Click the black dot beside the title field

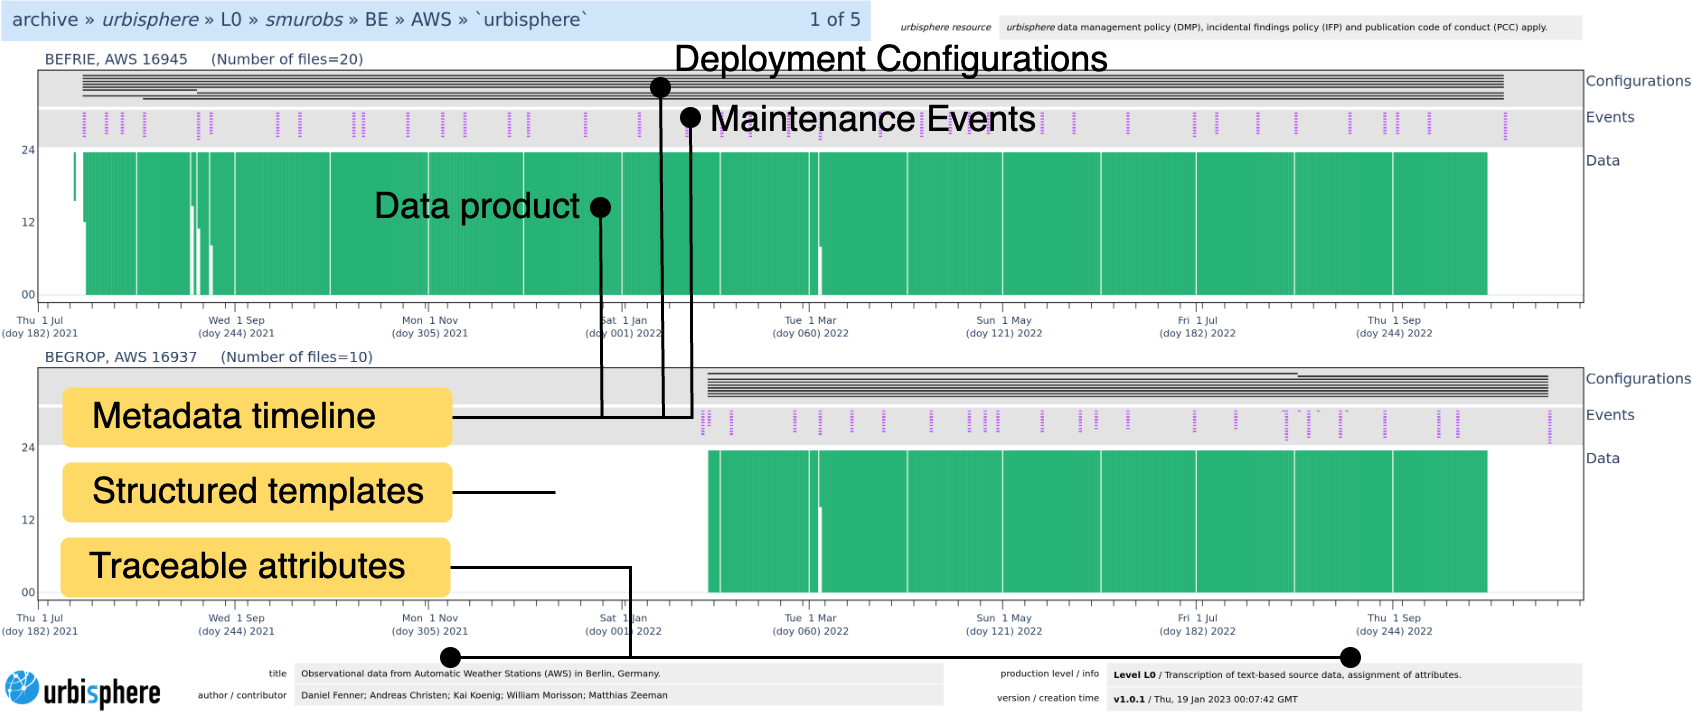451,657
